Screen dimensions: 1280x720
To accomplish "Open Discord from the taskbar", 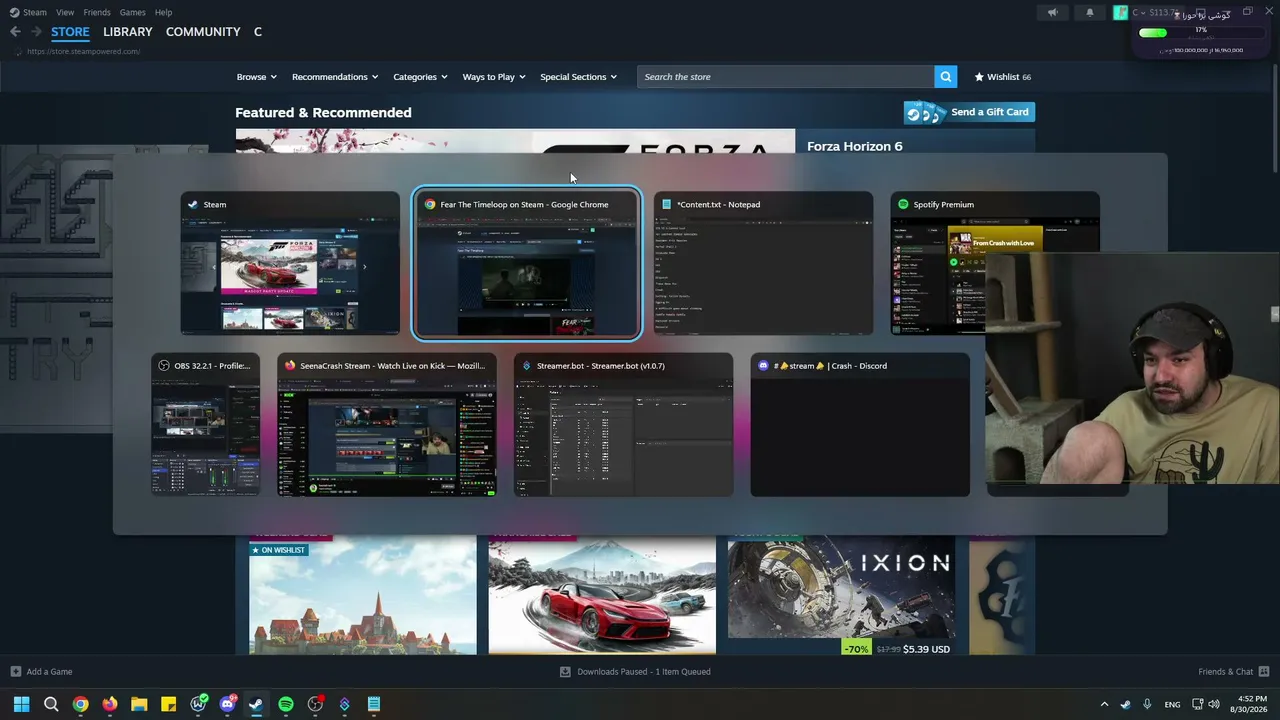I will (x=227, y=704).
